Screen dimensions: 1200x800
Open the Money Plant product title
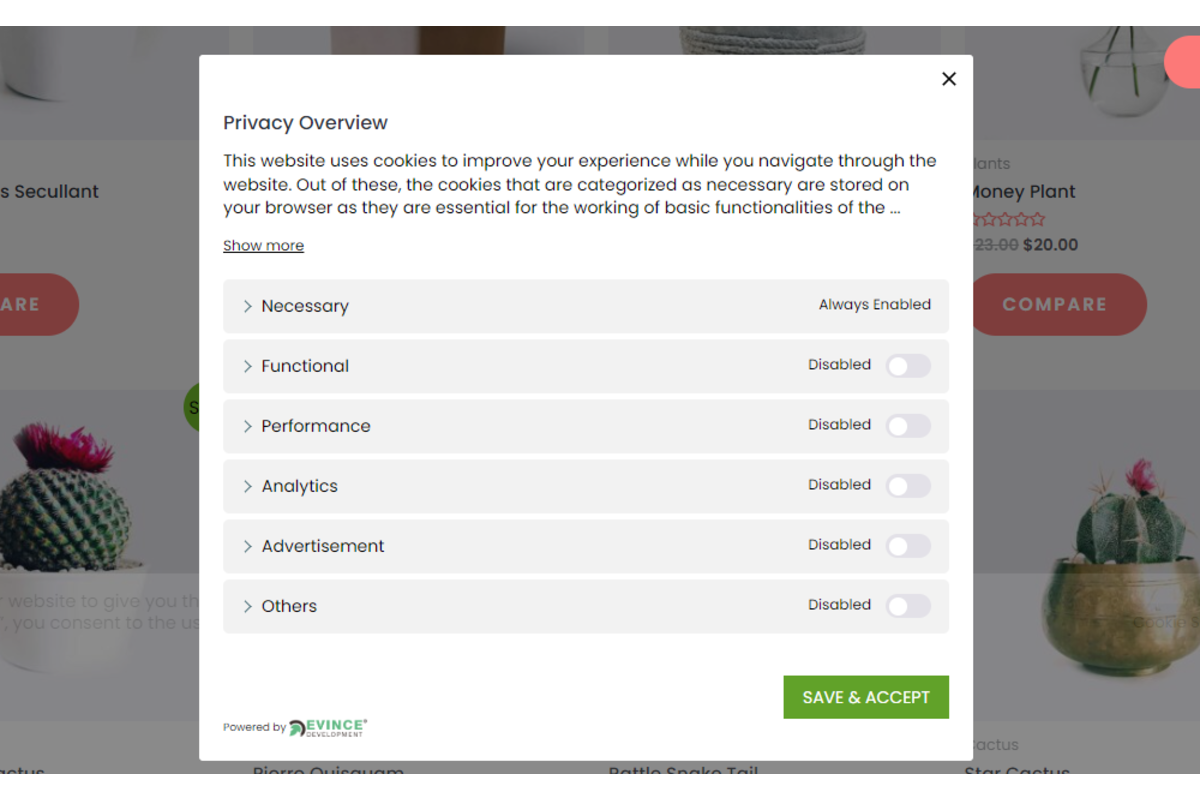1022,192
